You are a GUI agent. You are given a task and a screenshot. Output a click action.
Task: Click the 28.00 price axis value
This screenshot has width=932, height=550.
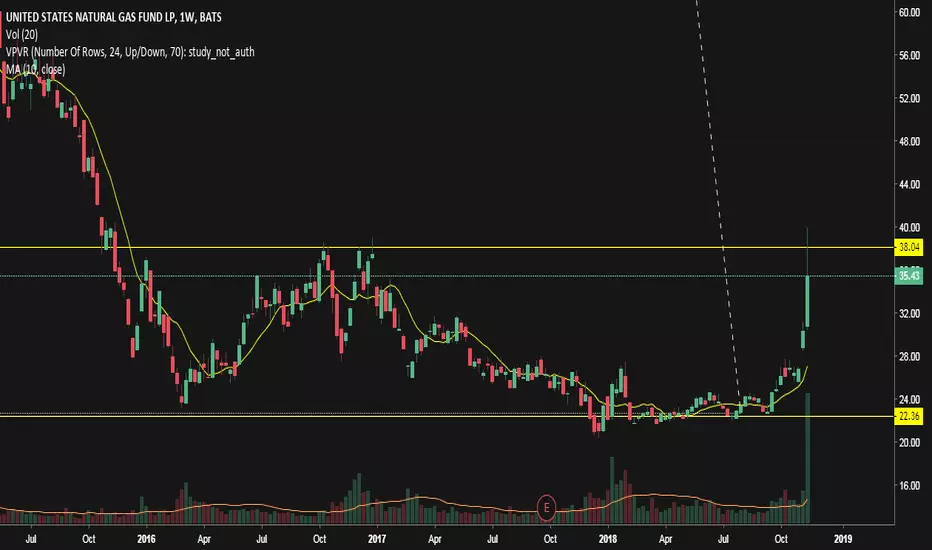coord(909,356)
